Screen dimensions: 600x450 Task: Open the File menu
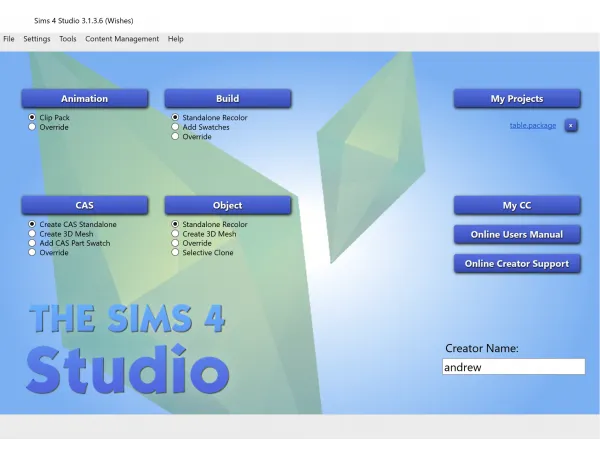[9, 39]
